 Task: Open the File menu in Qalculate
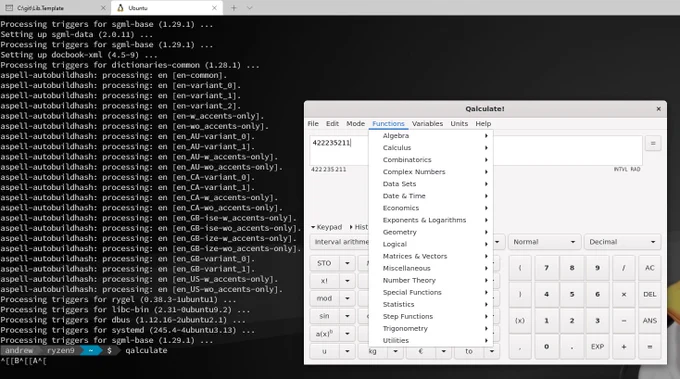tap(313, 124)
